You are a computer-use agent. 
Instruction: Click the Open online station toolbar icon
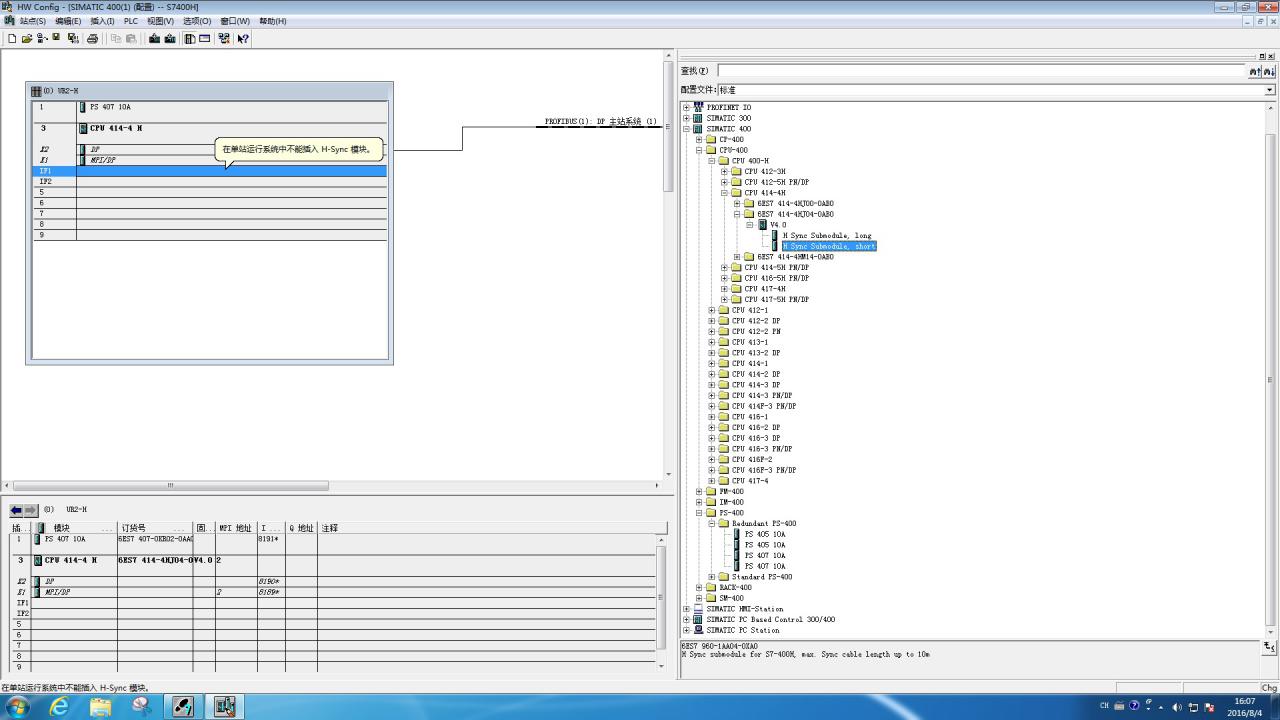(x=42, y=39)
